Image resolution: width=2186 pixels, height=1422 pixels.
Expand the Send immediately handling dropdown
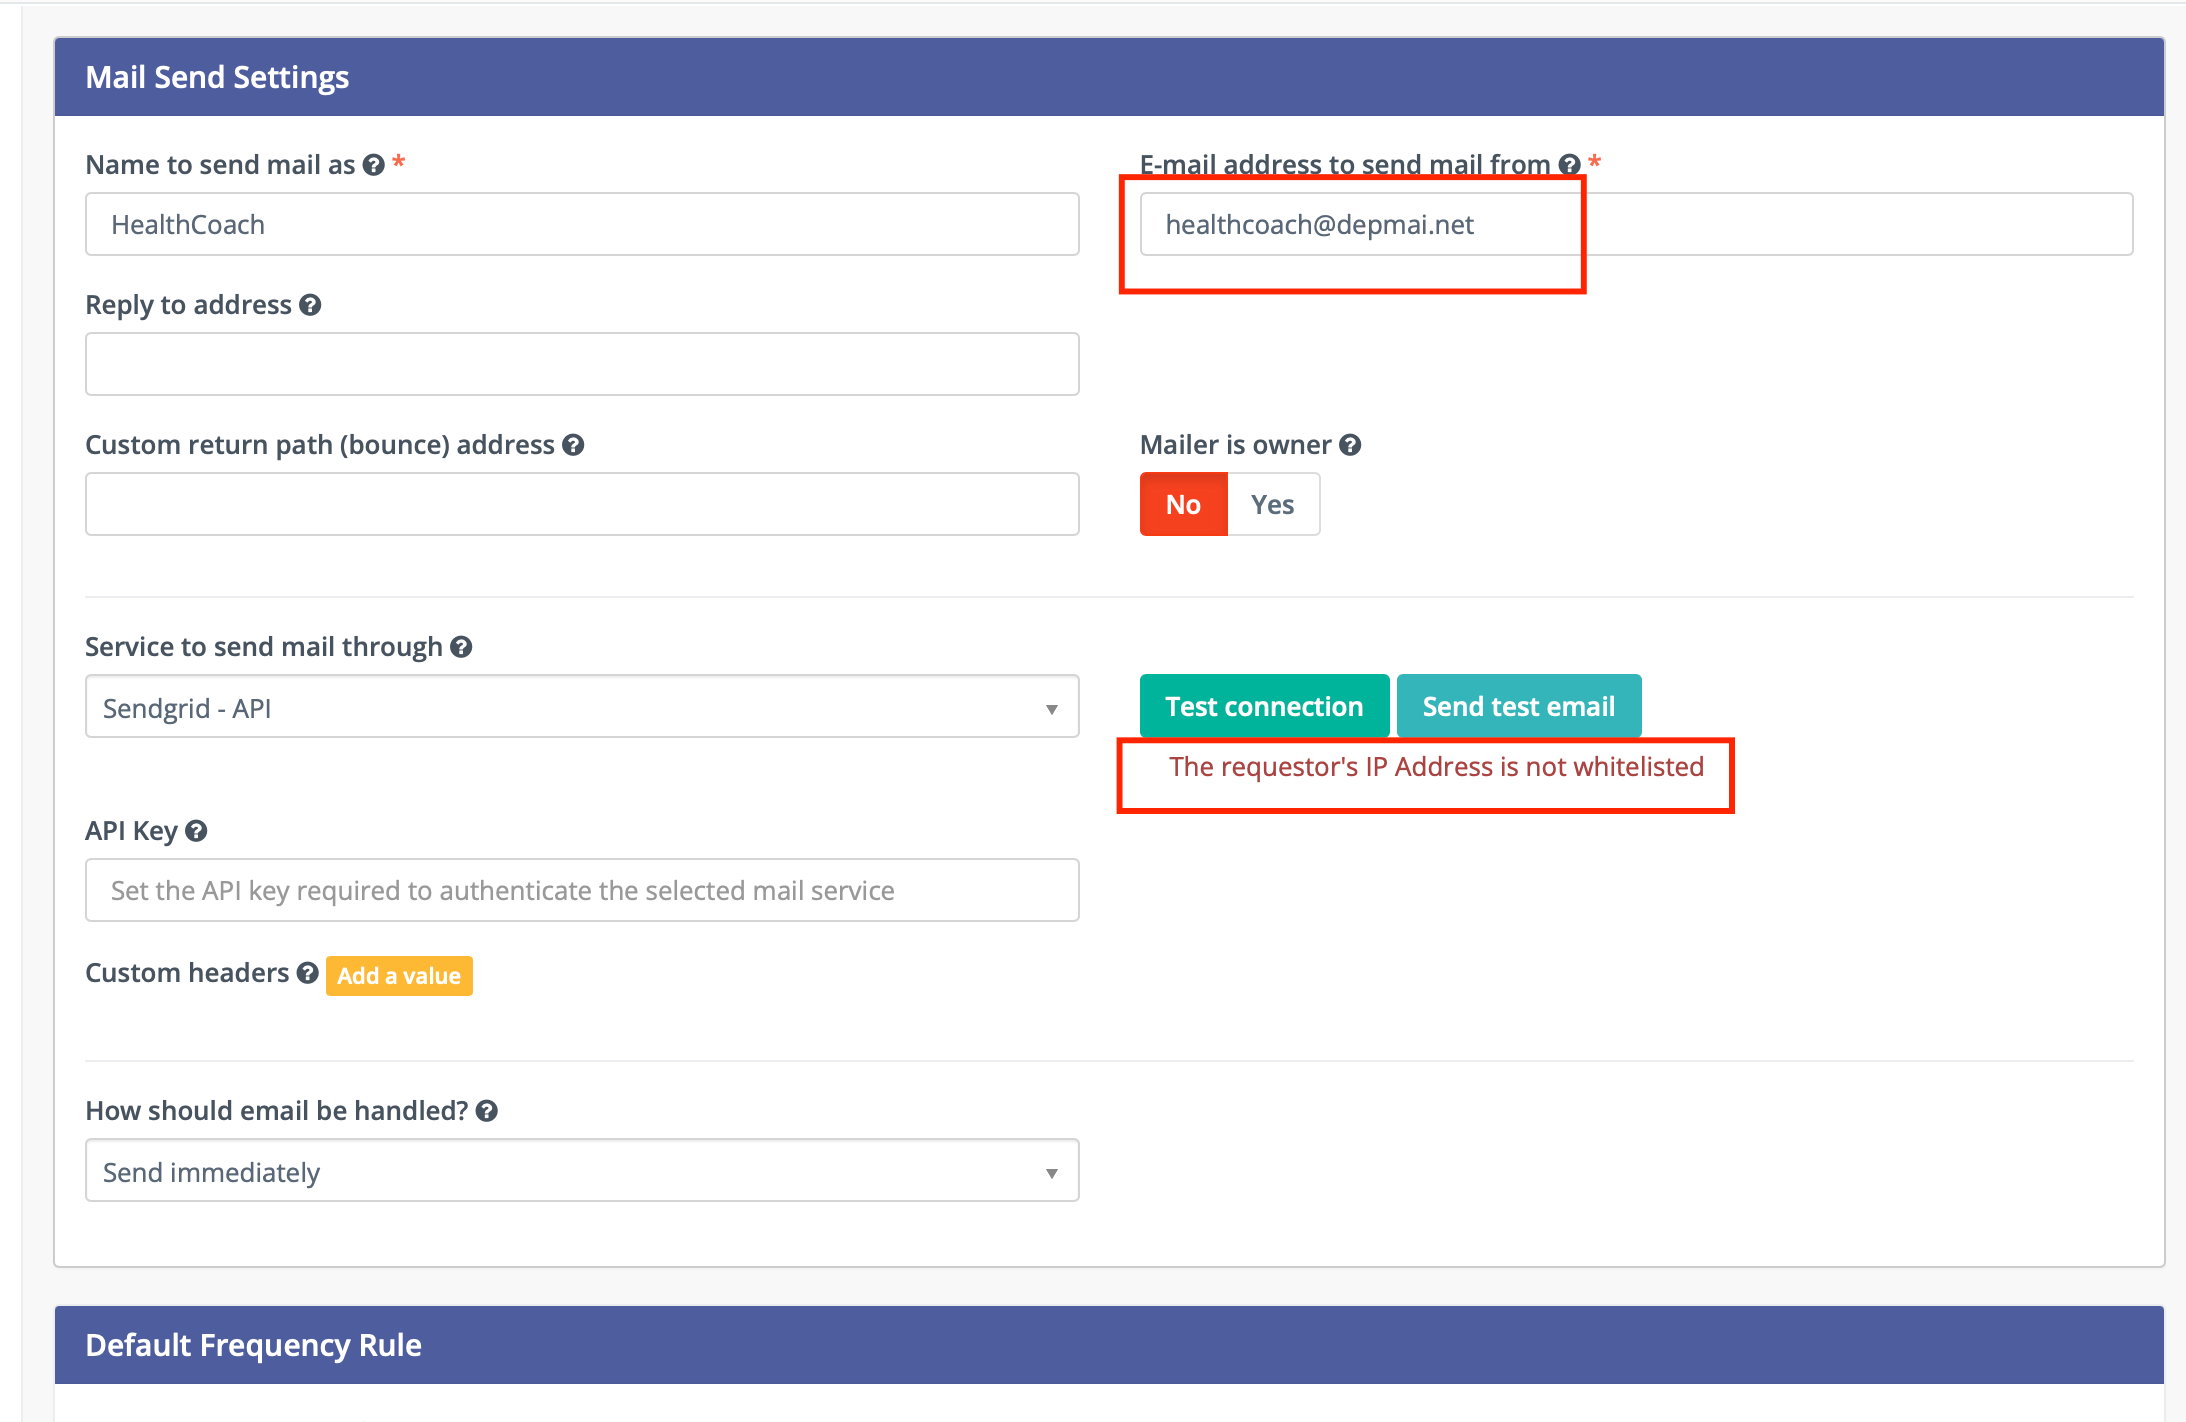pos(582,1171)
